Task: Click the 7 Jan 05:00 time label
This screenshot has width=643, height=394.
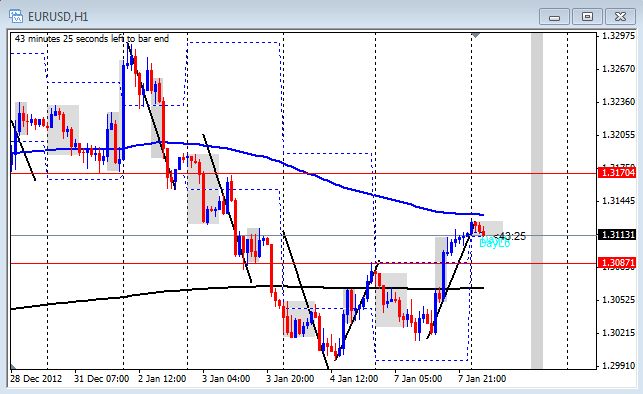Action: click(418, 378)
